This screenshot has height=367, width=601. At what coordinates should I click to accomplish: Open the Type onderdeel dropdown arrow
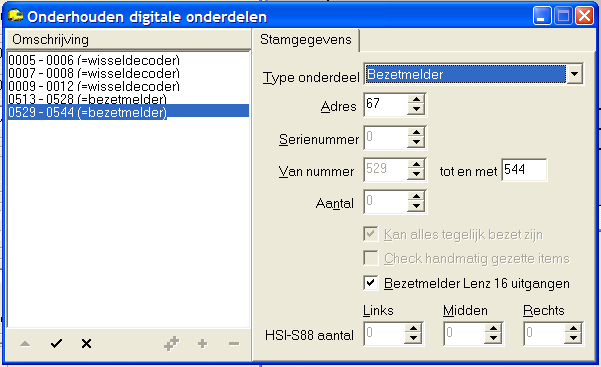[574, 74]
